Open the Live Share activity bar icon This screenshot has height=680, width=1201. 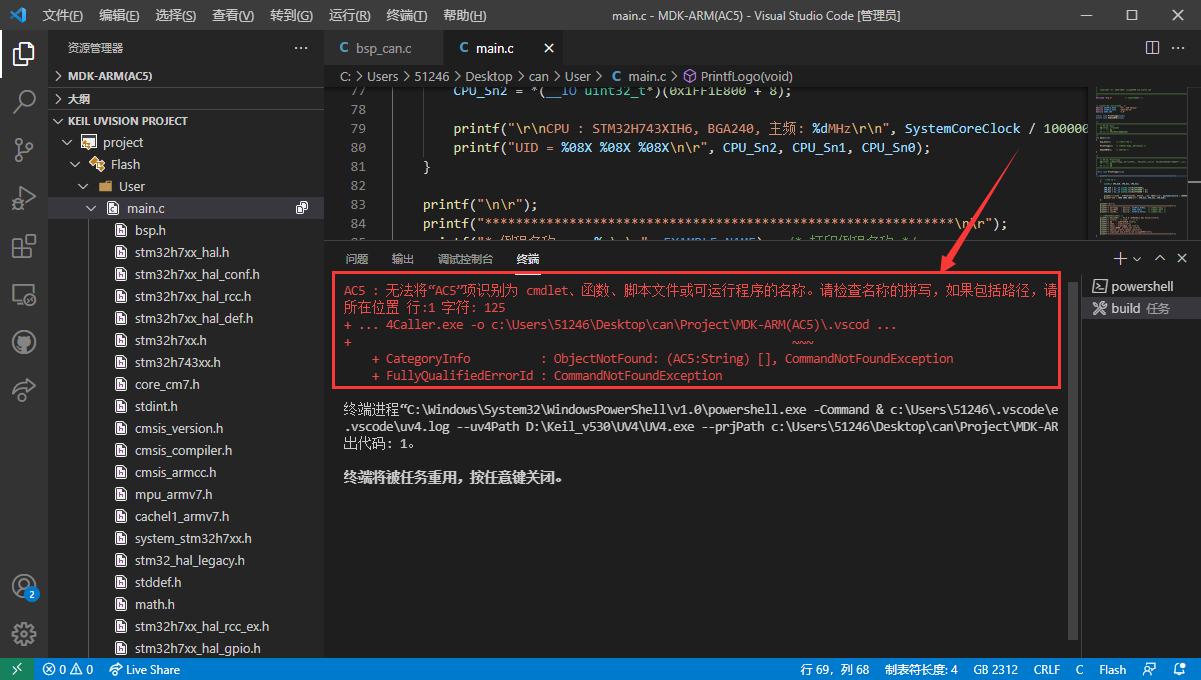point(24,390)
